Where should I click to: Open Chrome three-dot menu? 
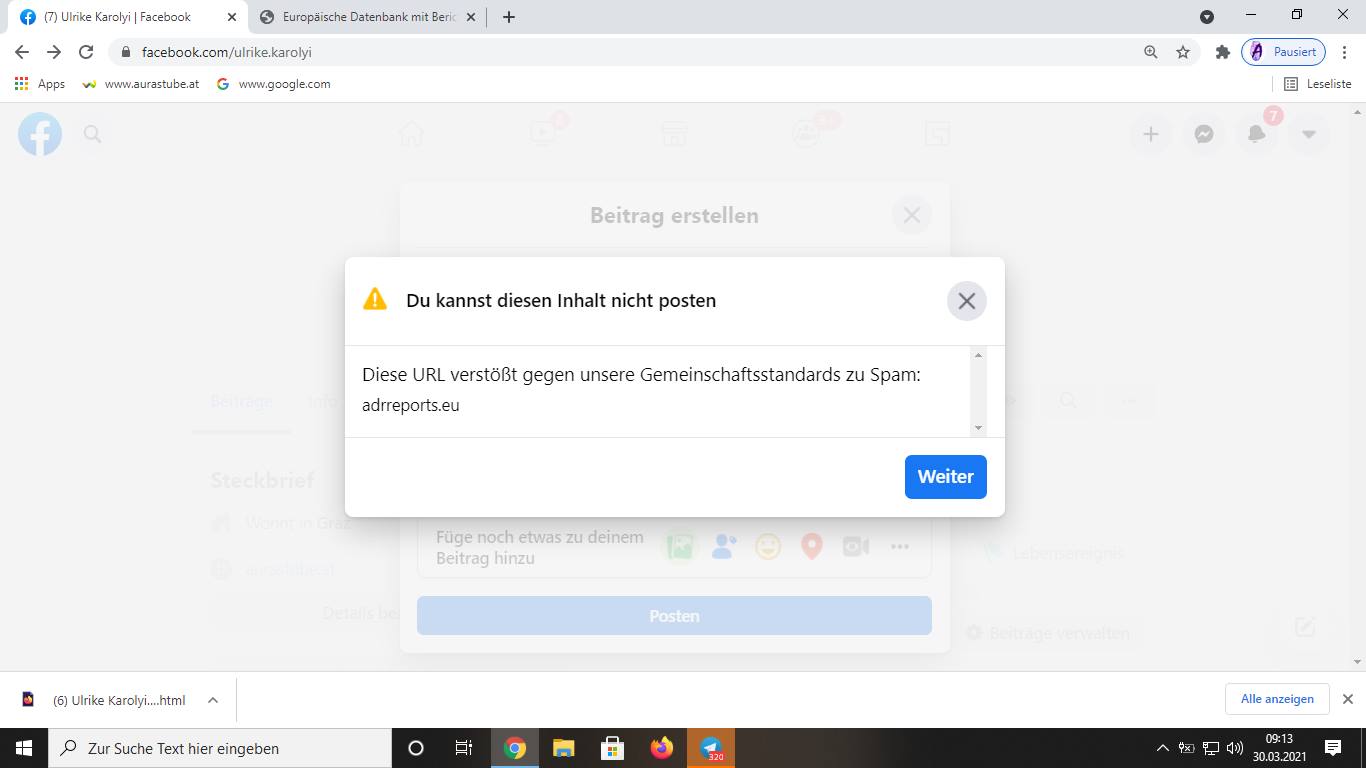tap(1345, 52)
